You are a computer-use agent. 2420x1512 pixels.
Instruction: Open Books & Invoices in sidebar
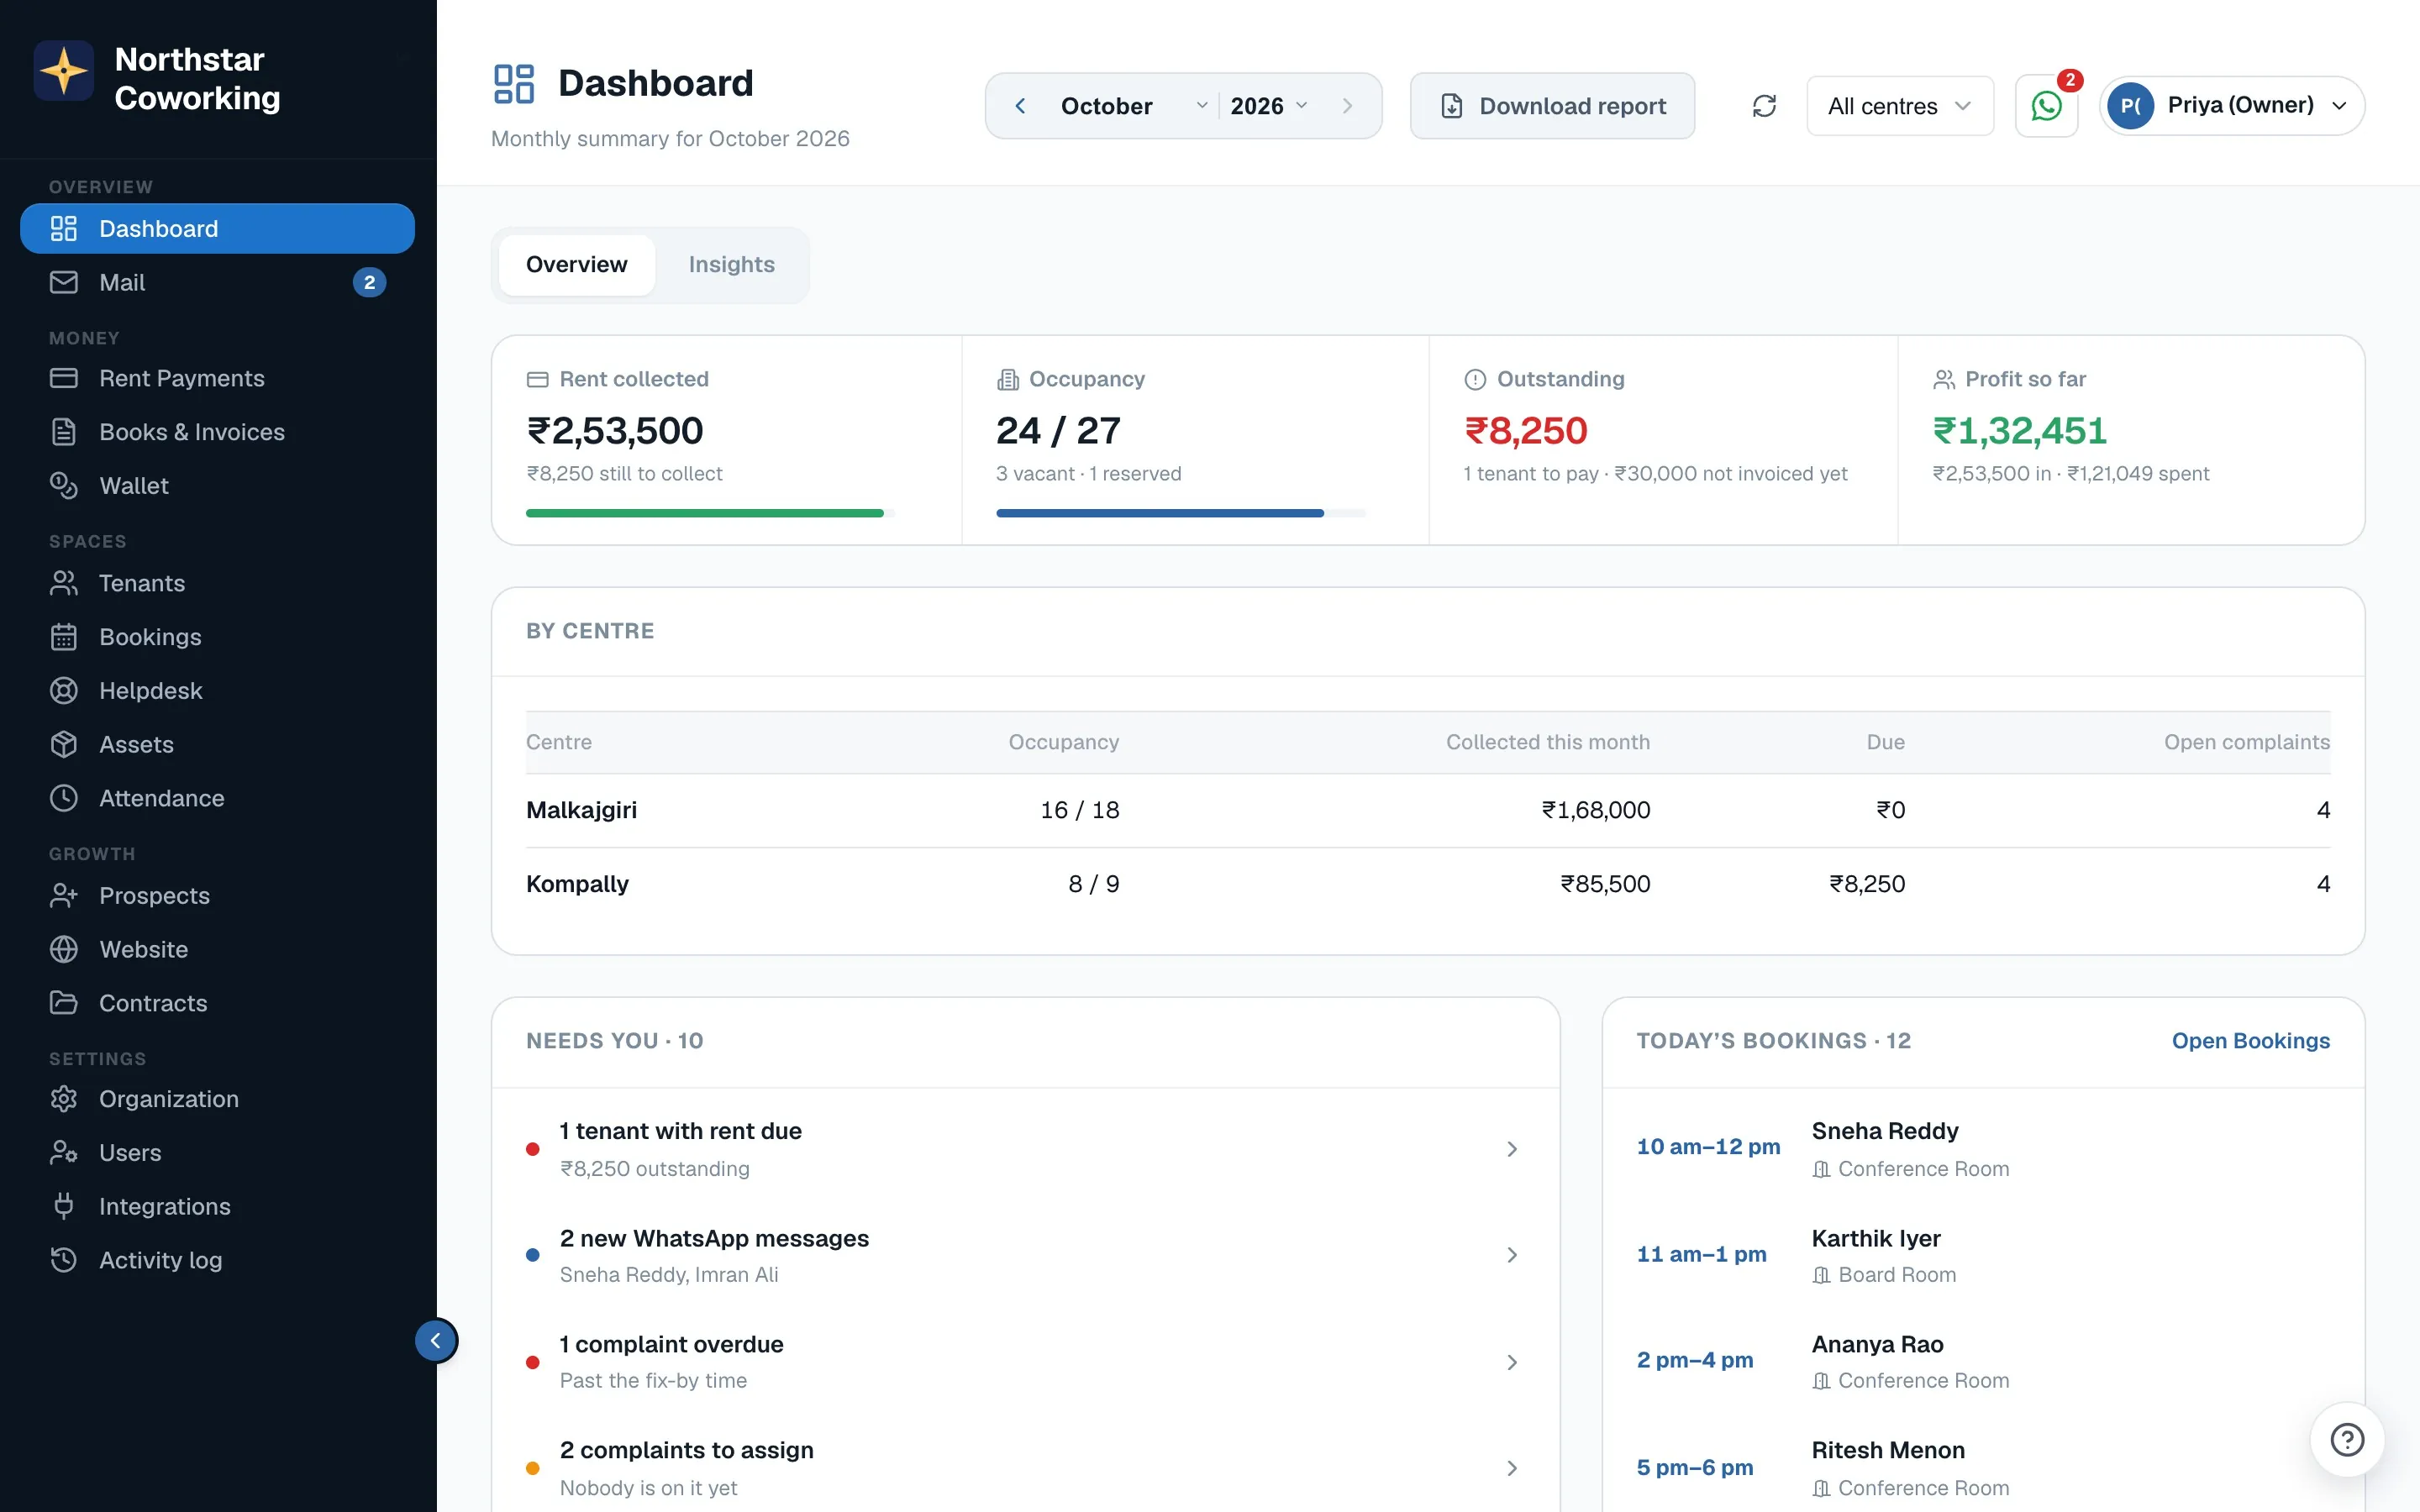click(x=217, y=432)
